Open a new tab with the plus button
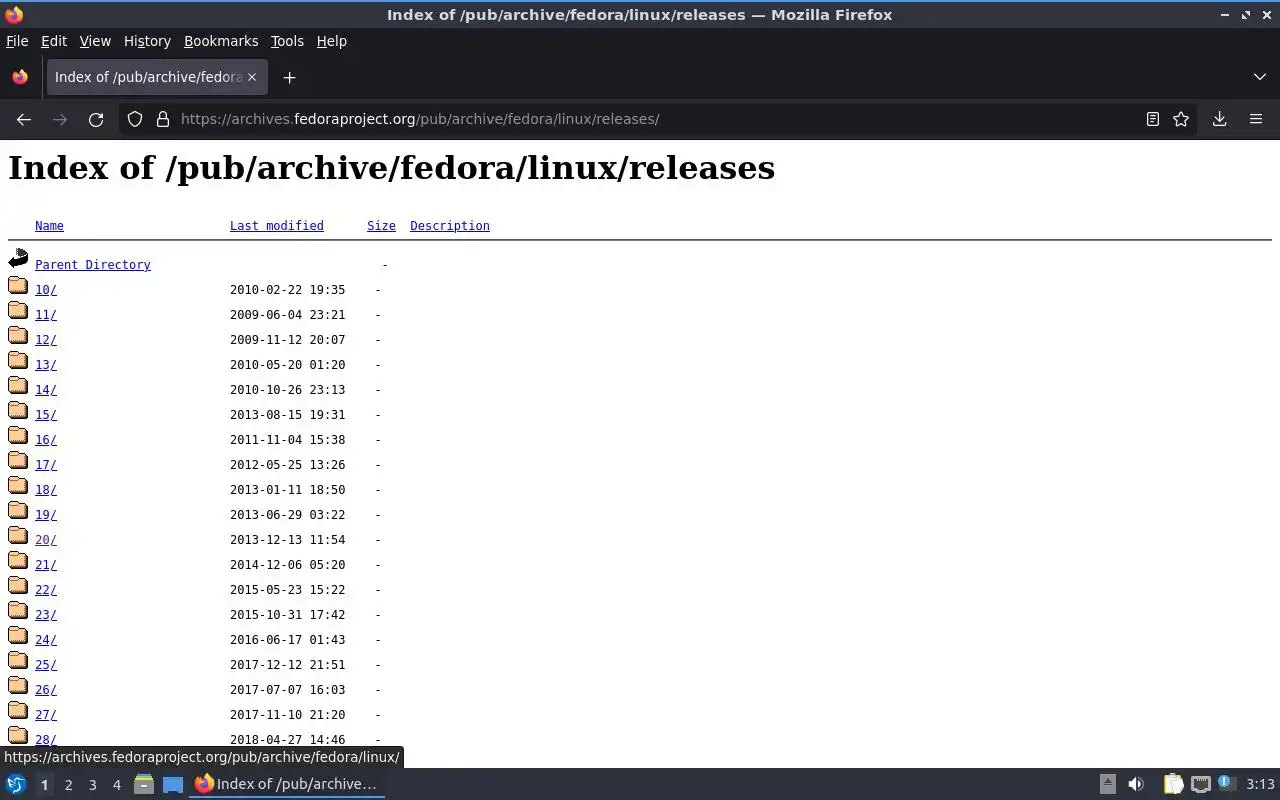 (x=289, y=77)
